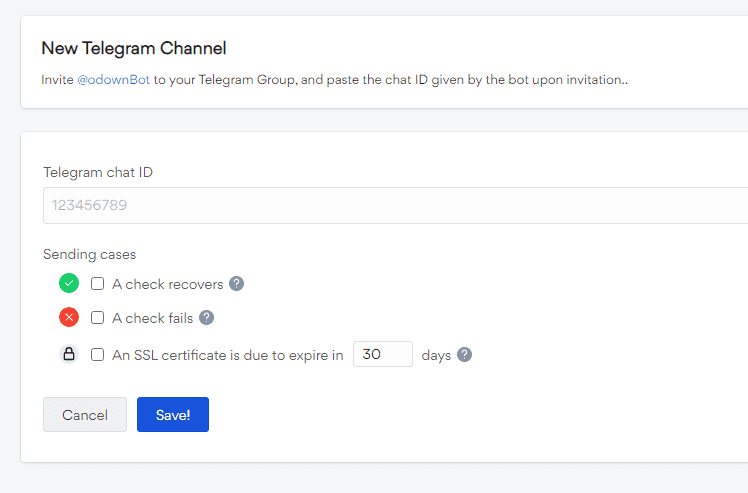Click the green check recovery icon

(x=69, y=283)
